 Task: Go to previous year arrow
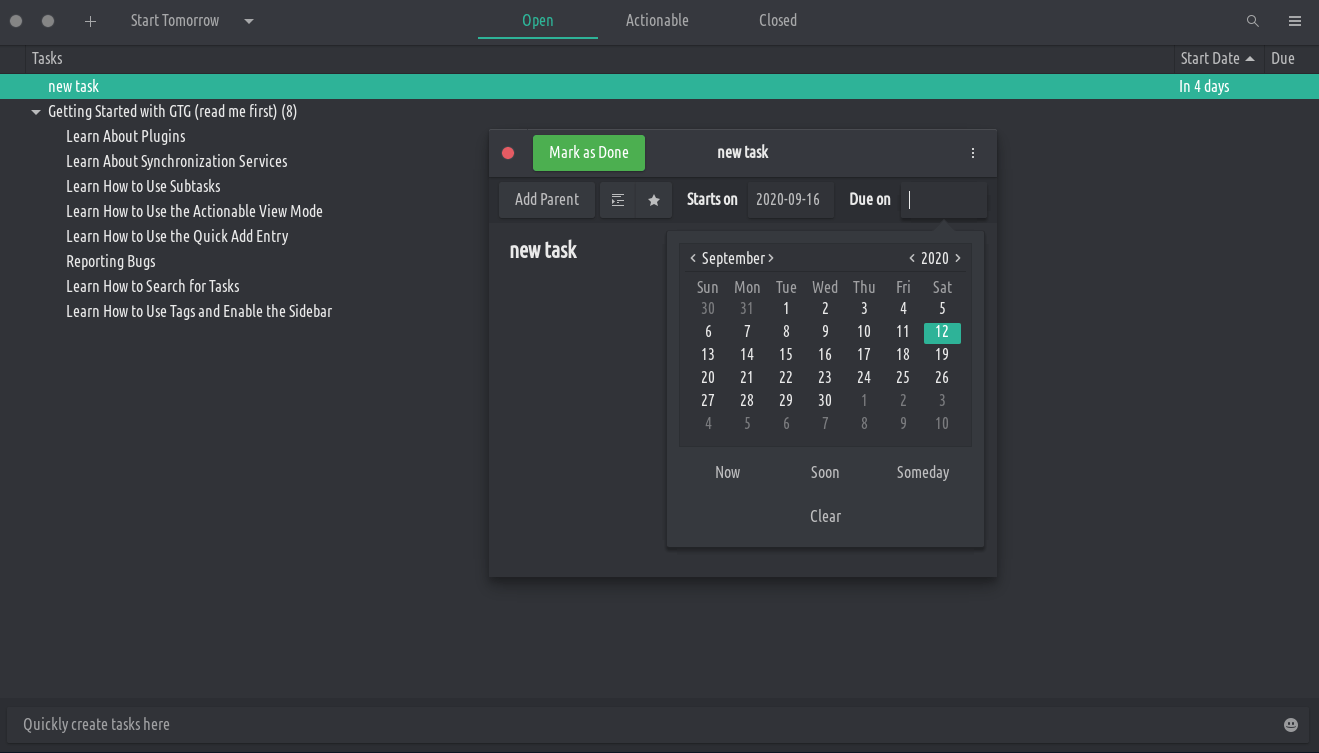click(x=912, y=258)
